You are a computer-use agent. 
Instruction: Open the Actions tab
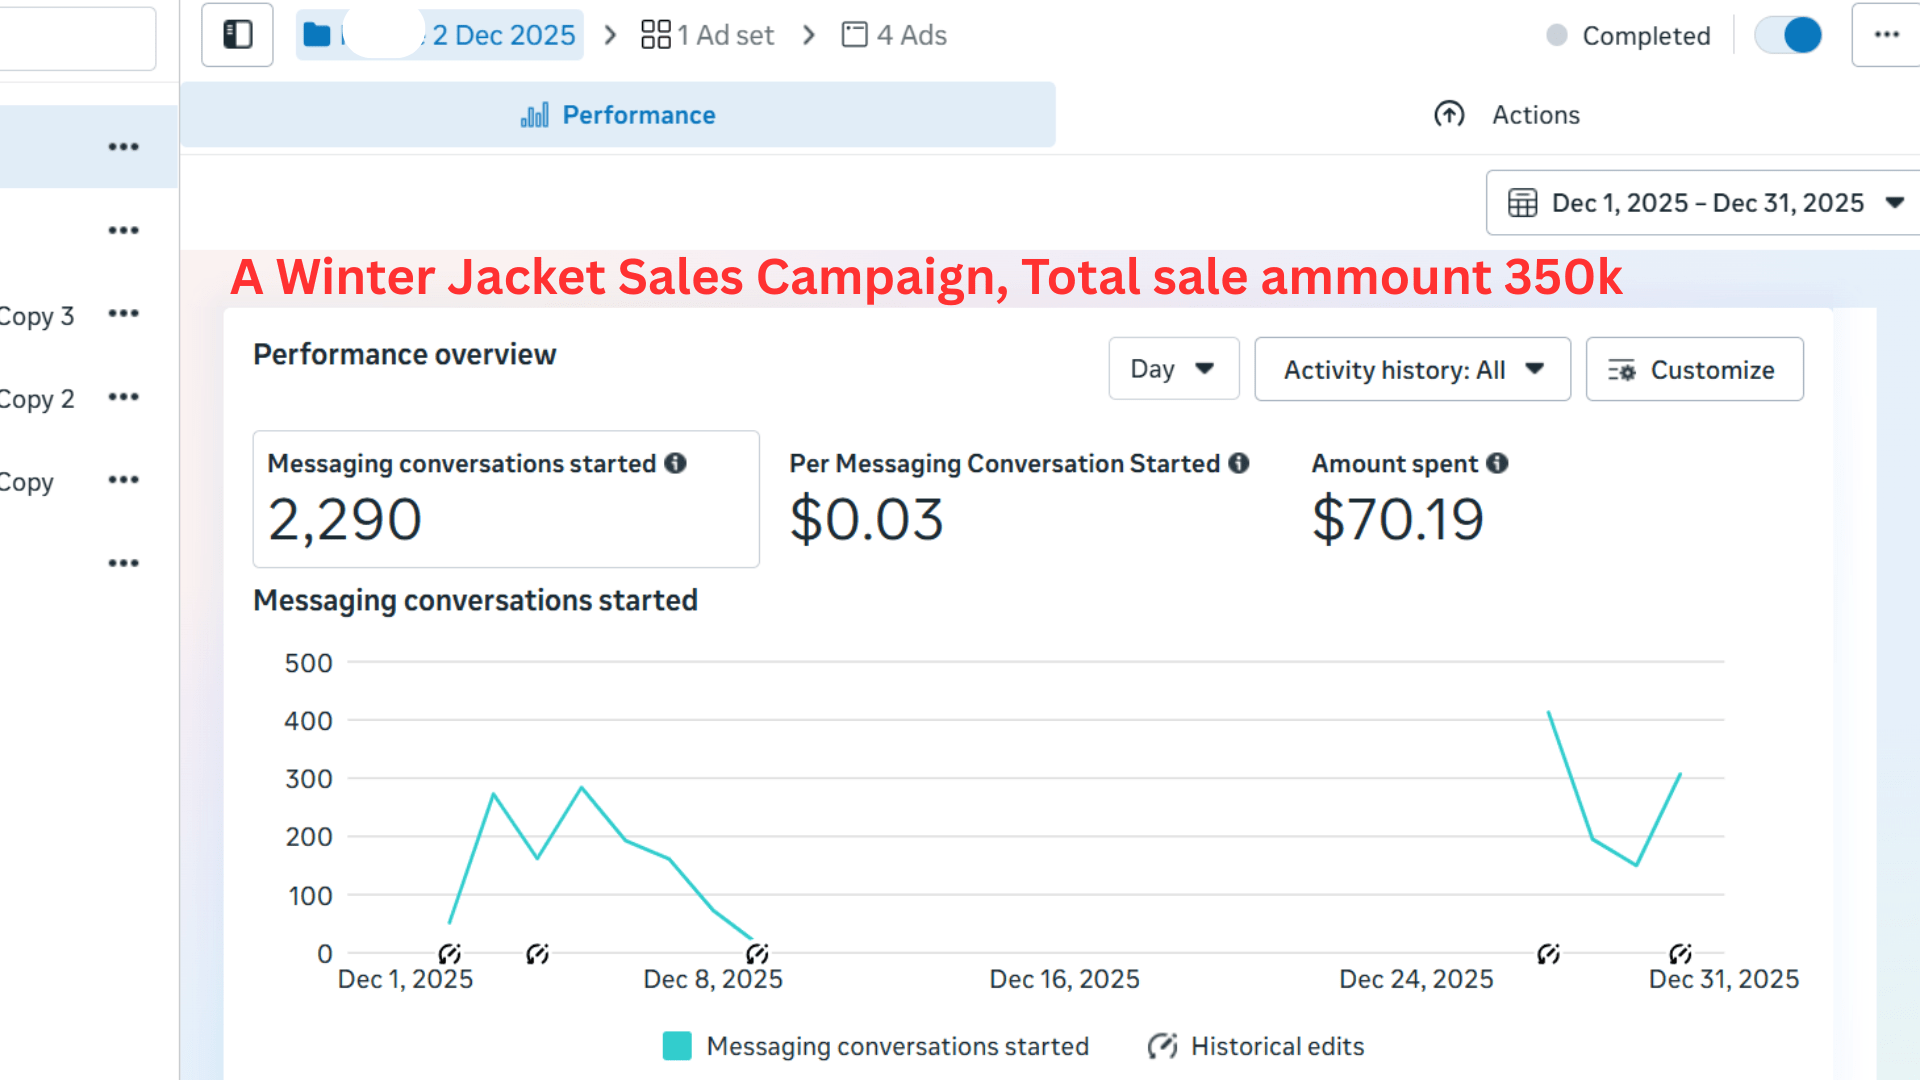[1535, 115]
